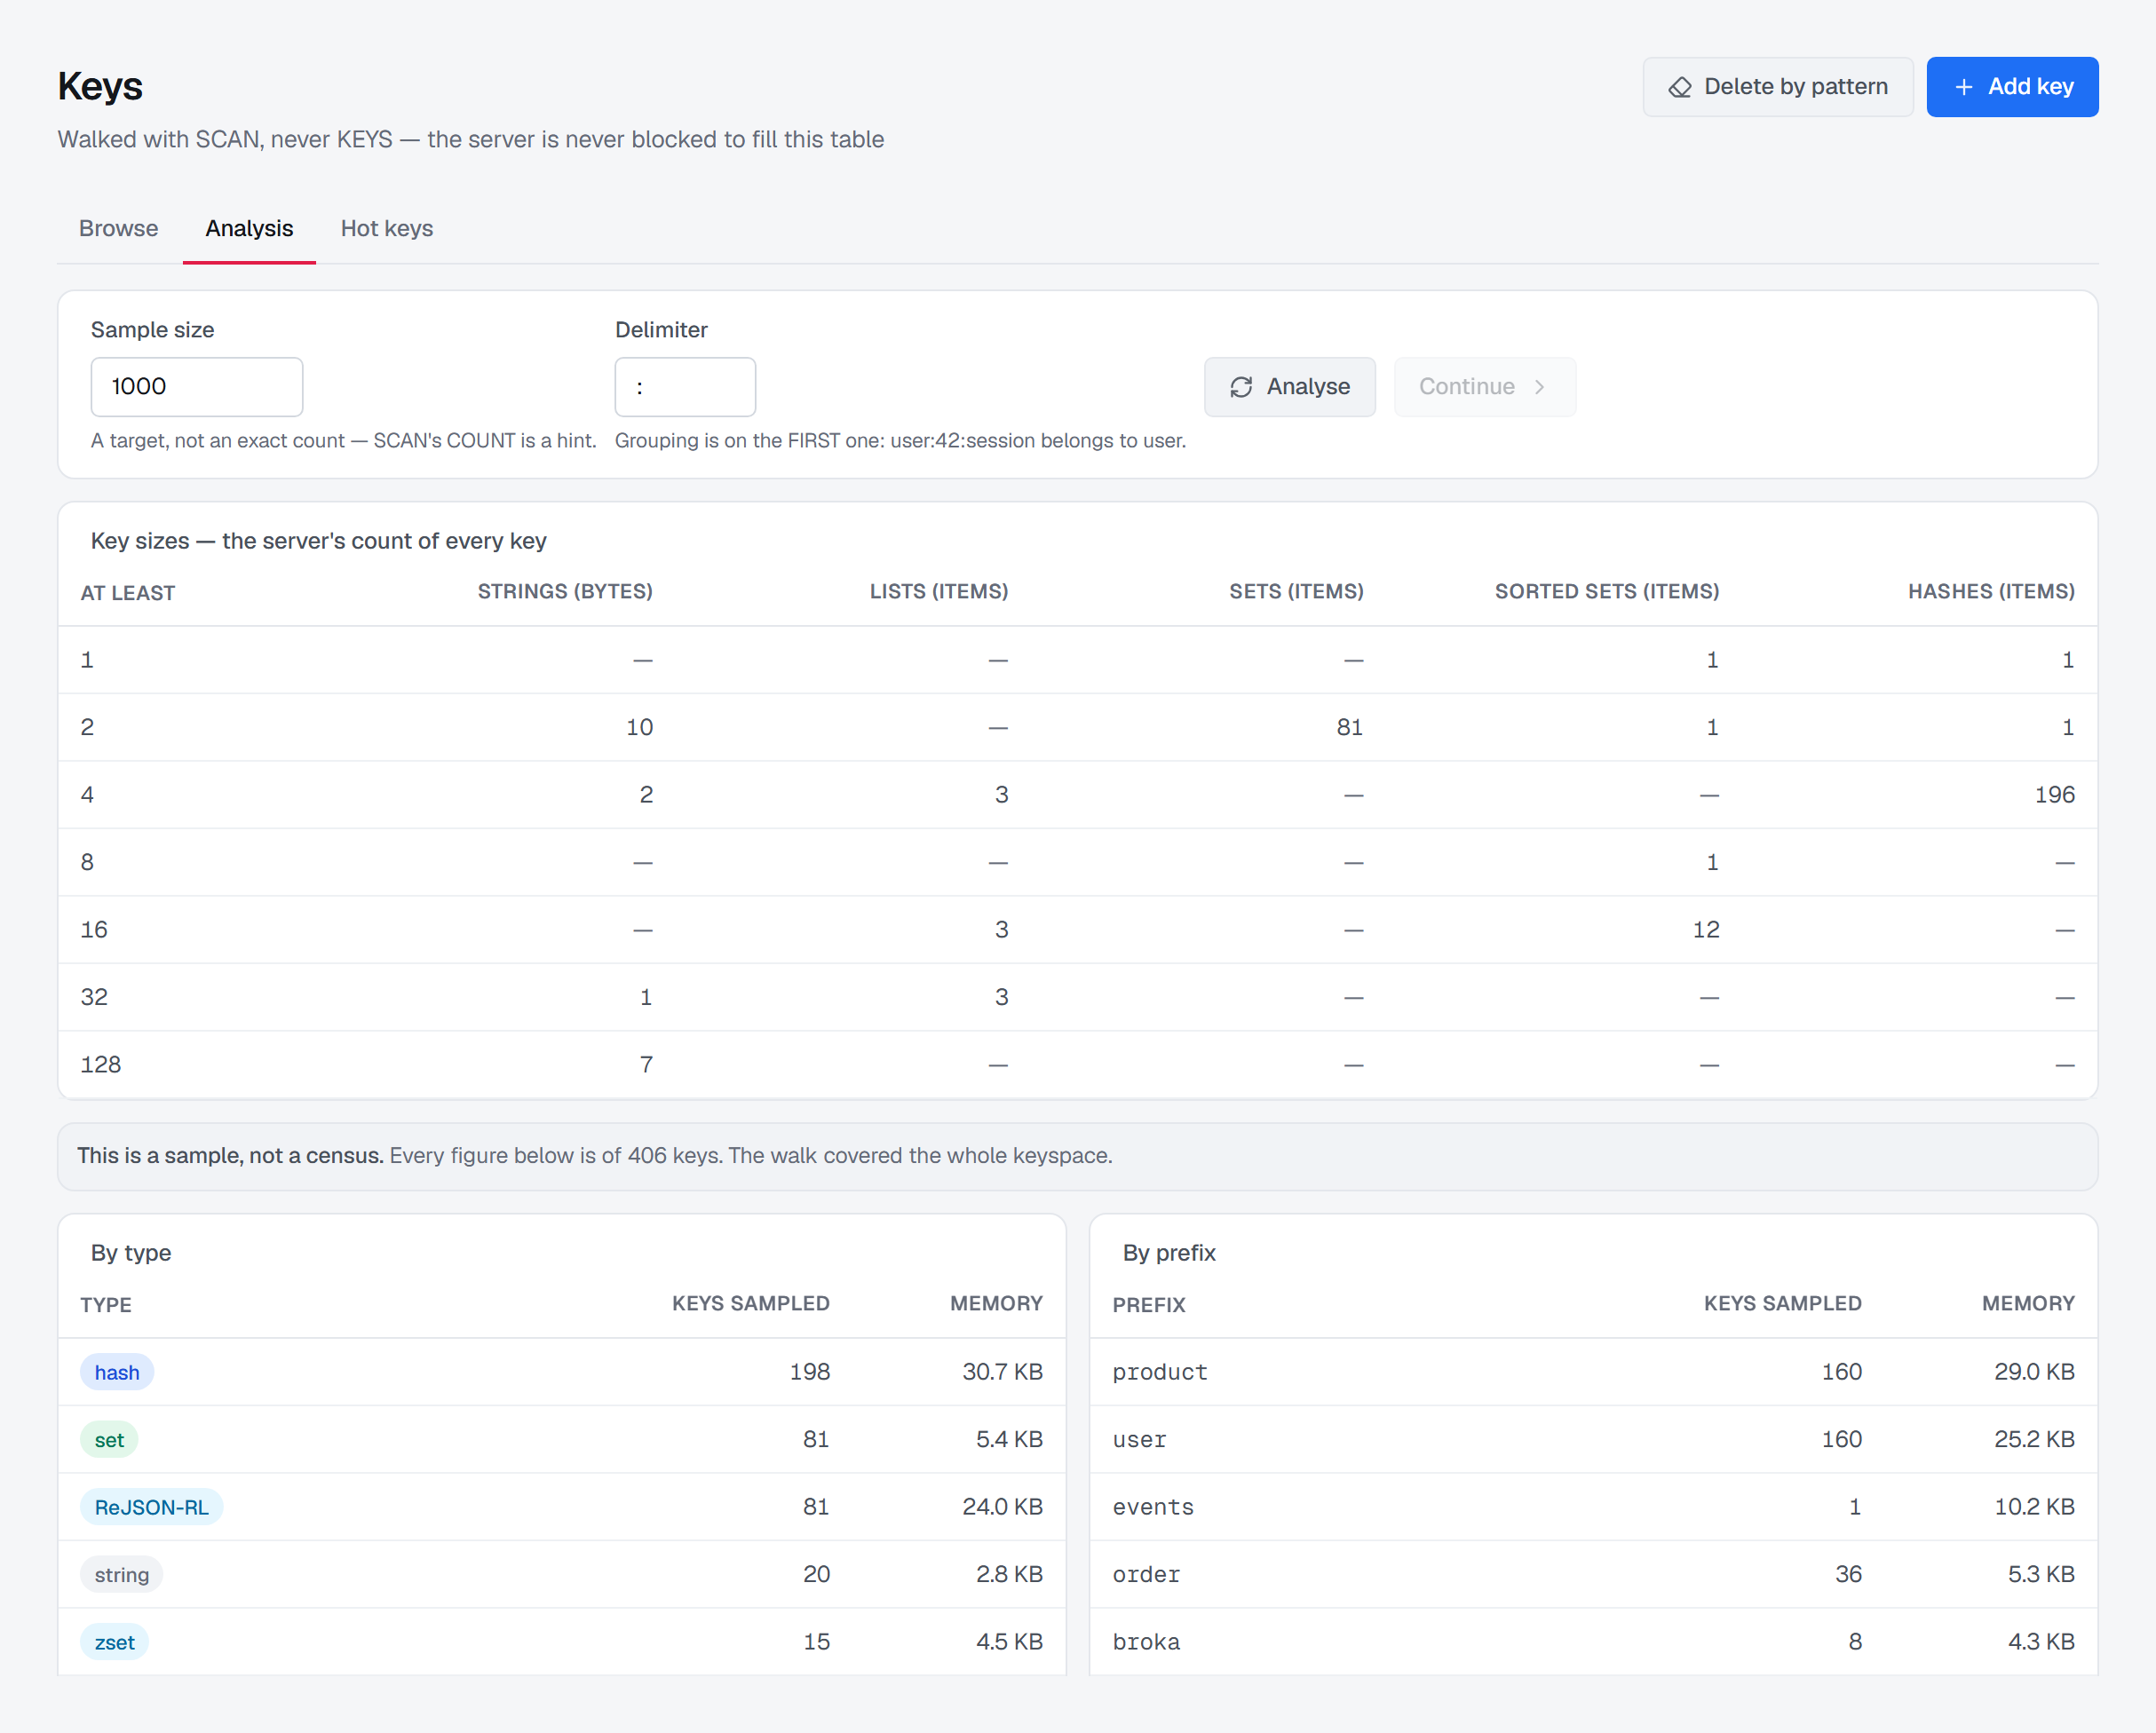Image resolution: width=2156 pixels, height=1733 pixels.
Task: Click the 12 sorted sets value
Action: pyautogui.click(x=1705, y=930)
